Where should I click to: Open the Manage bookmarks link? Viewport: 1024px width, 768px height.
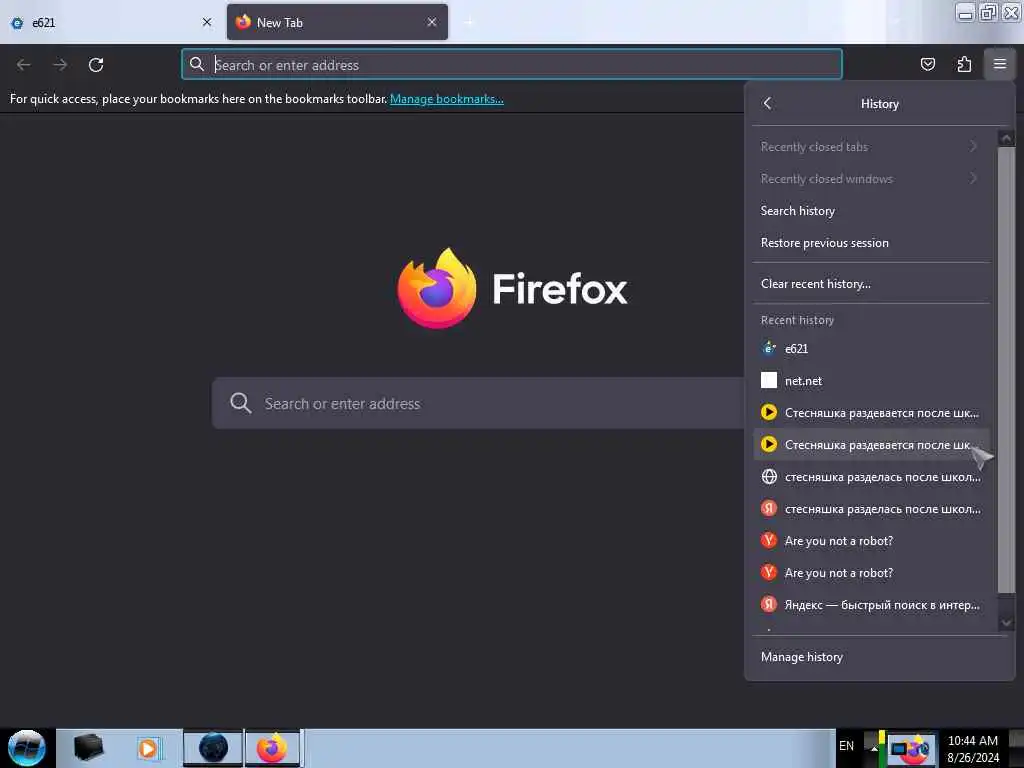click(x=447, y=99)
